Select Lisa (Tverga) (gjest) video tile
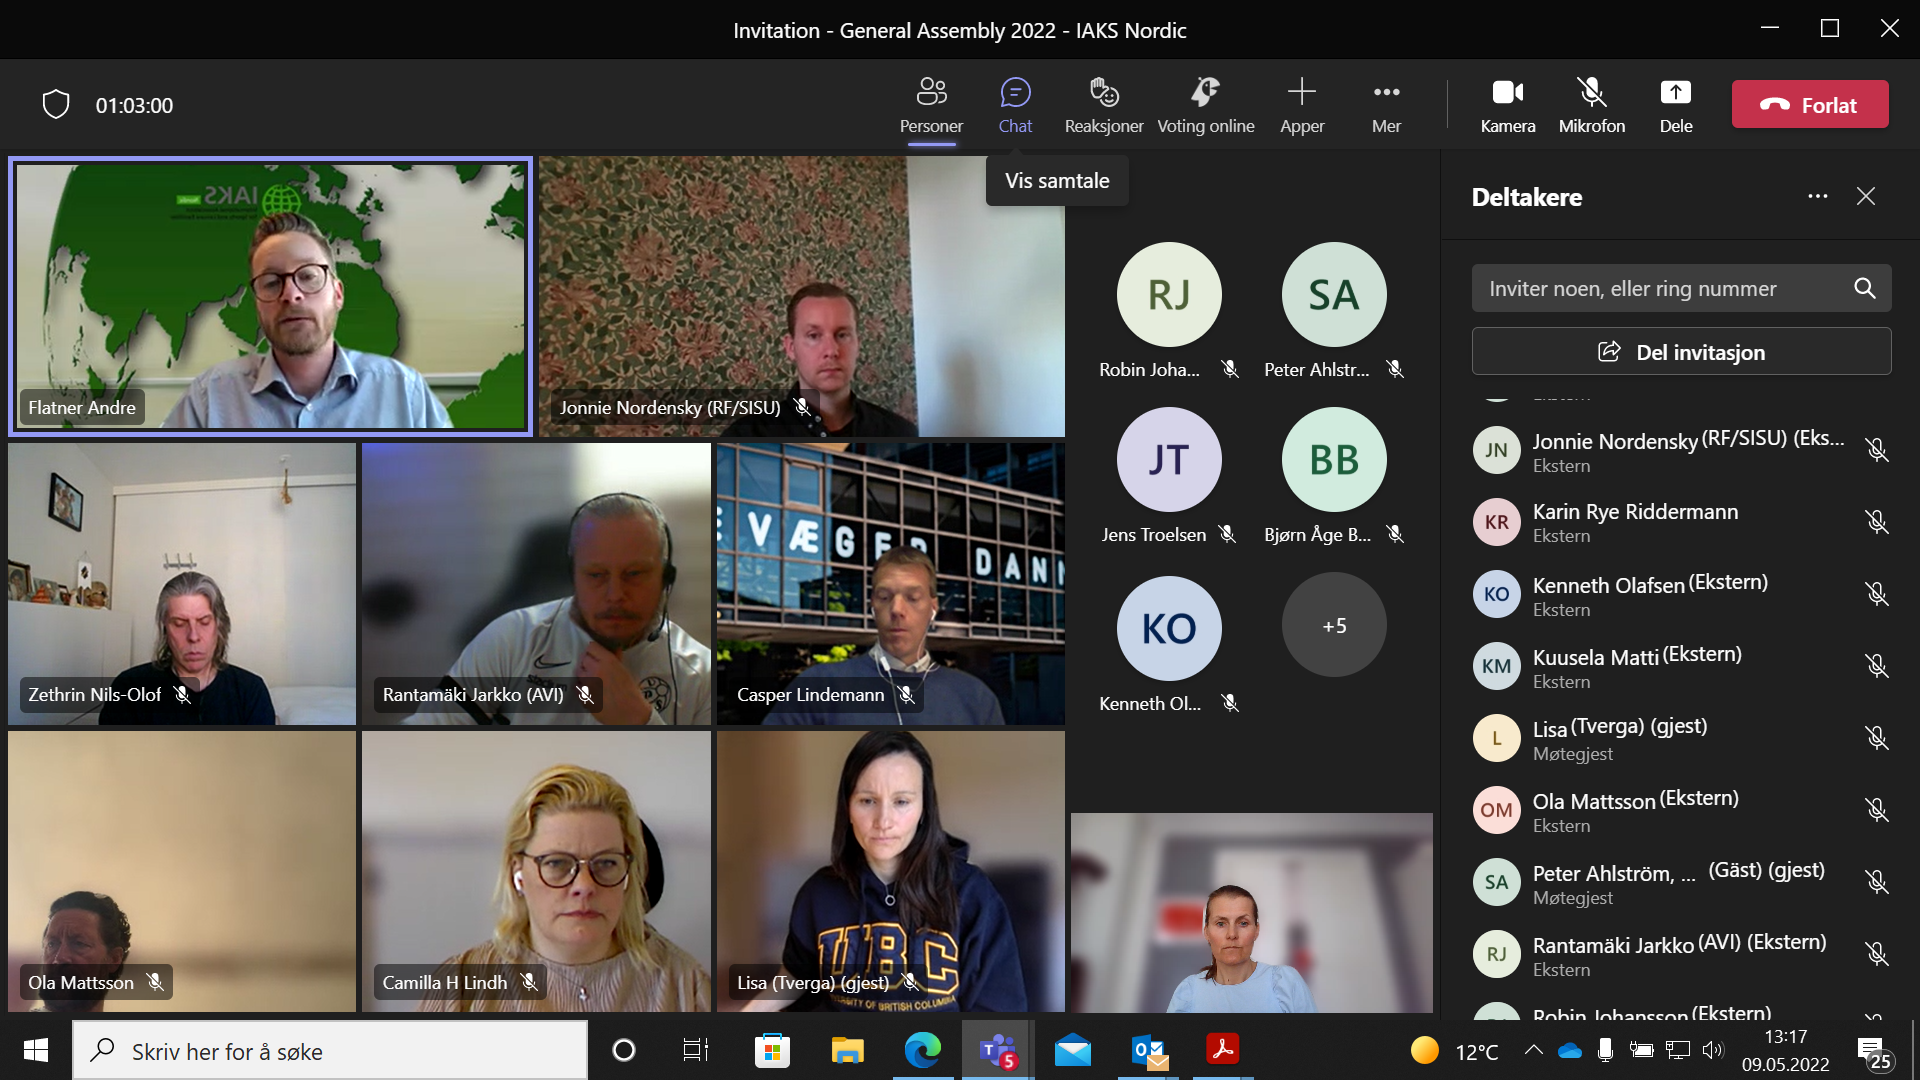Image resolution: width=1920 pixels, height=1080 pixels. click(x=891, y=871)
